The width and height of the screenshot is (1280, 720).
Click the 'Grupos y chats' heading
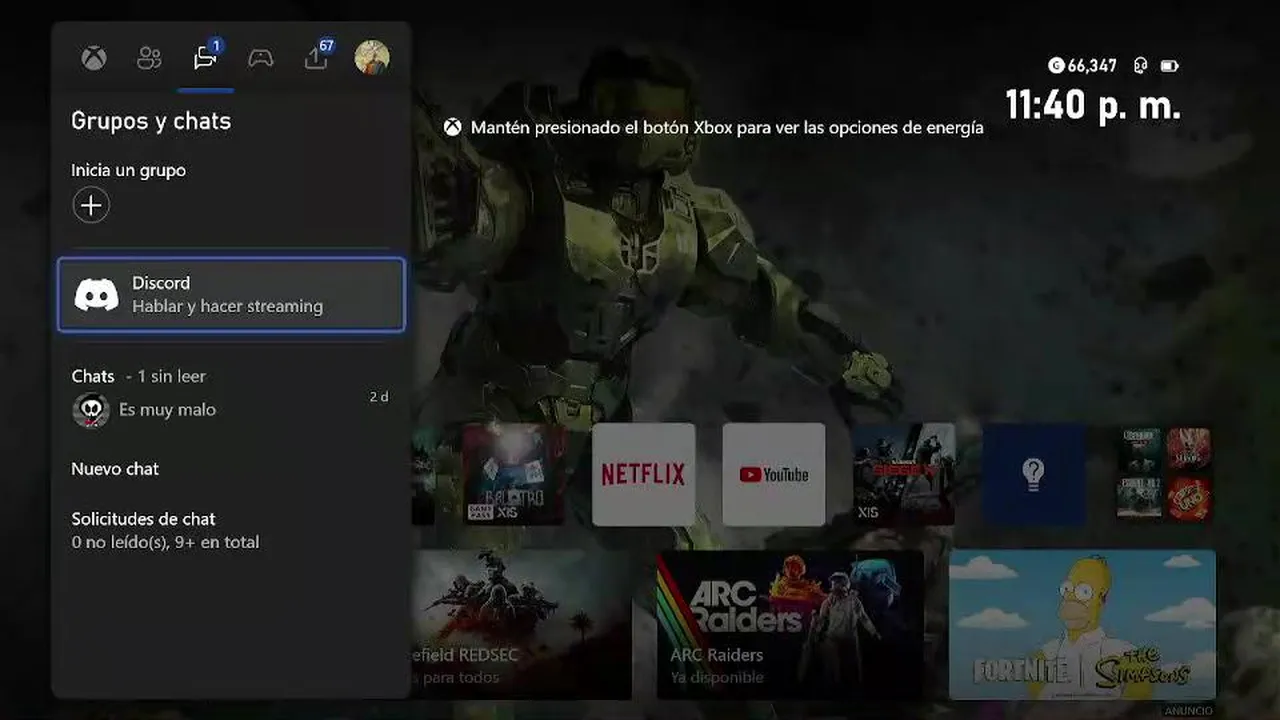(x=151, y=121)
